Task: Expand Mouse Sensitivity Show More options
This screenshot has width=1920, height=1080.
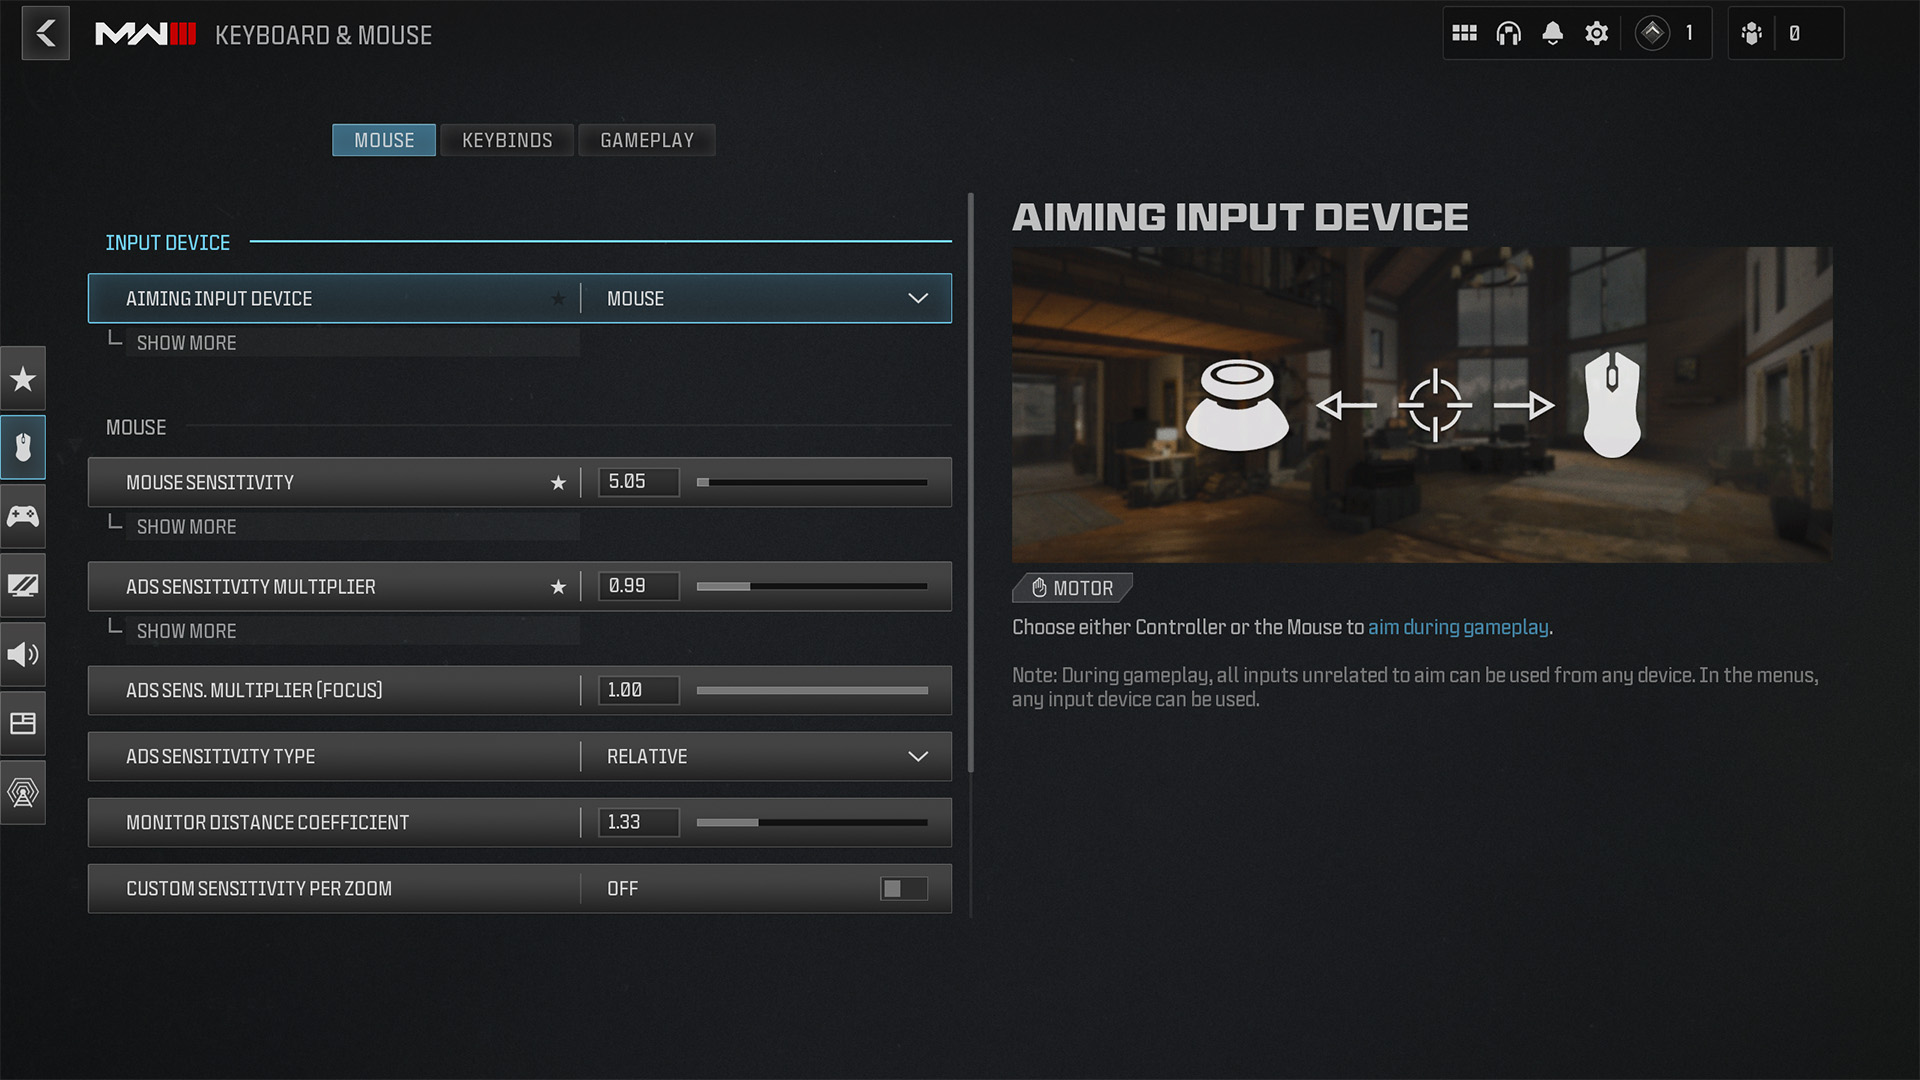Action: coord(186,526)
